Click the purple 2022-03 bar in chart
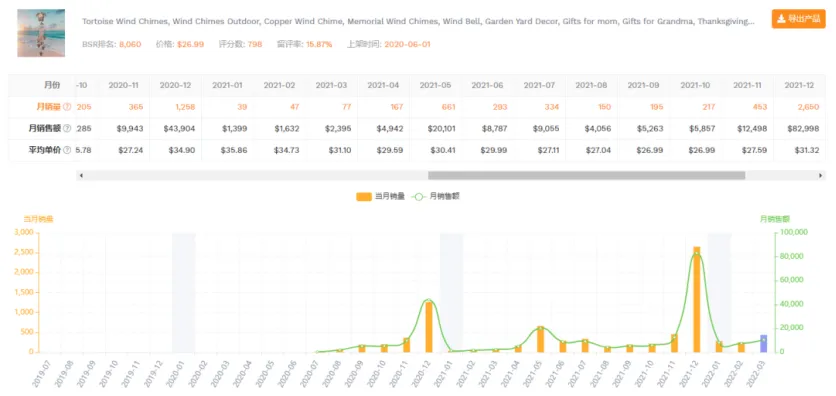836x396 pixels. tap(763, 343)
